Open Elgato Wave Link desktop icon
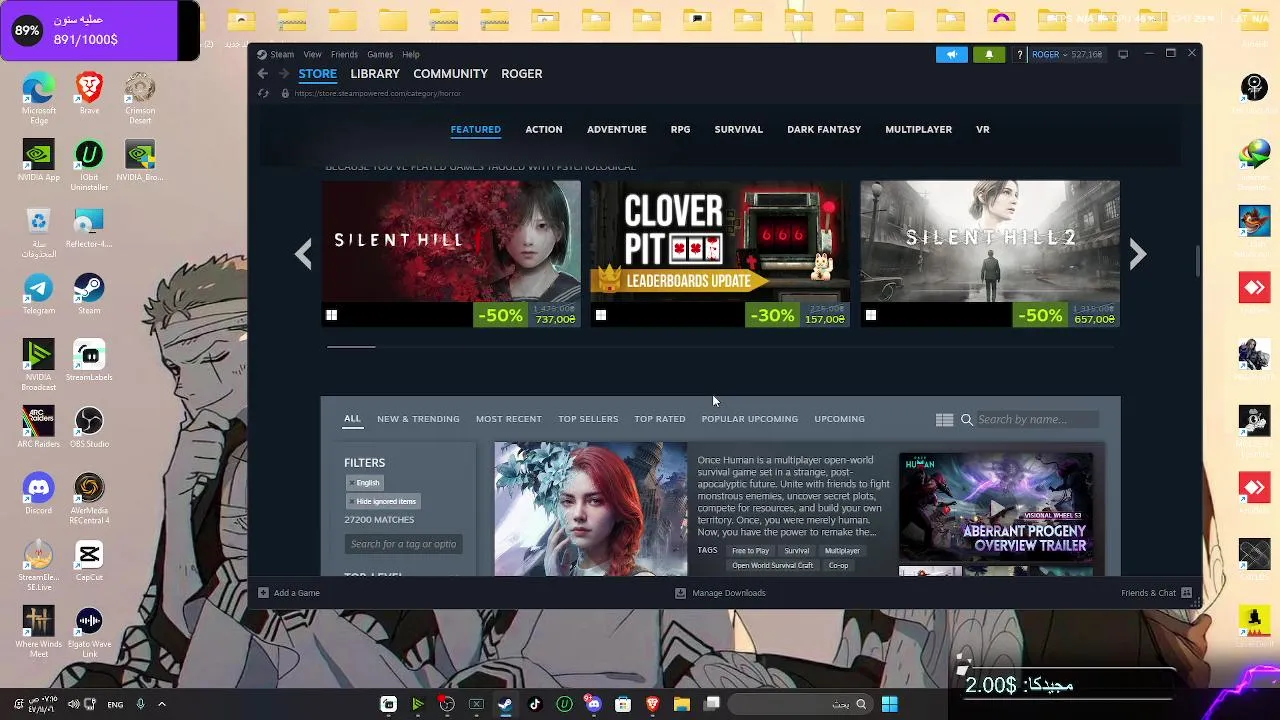Image resolution: width=1280 pixels, height=720 pixels. click(89, 633)
